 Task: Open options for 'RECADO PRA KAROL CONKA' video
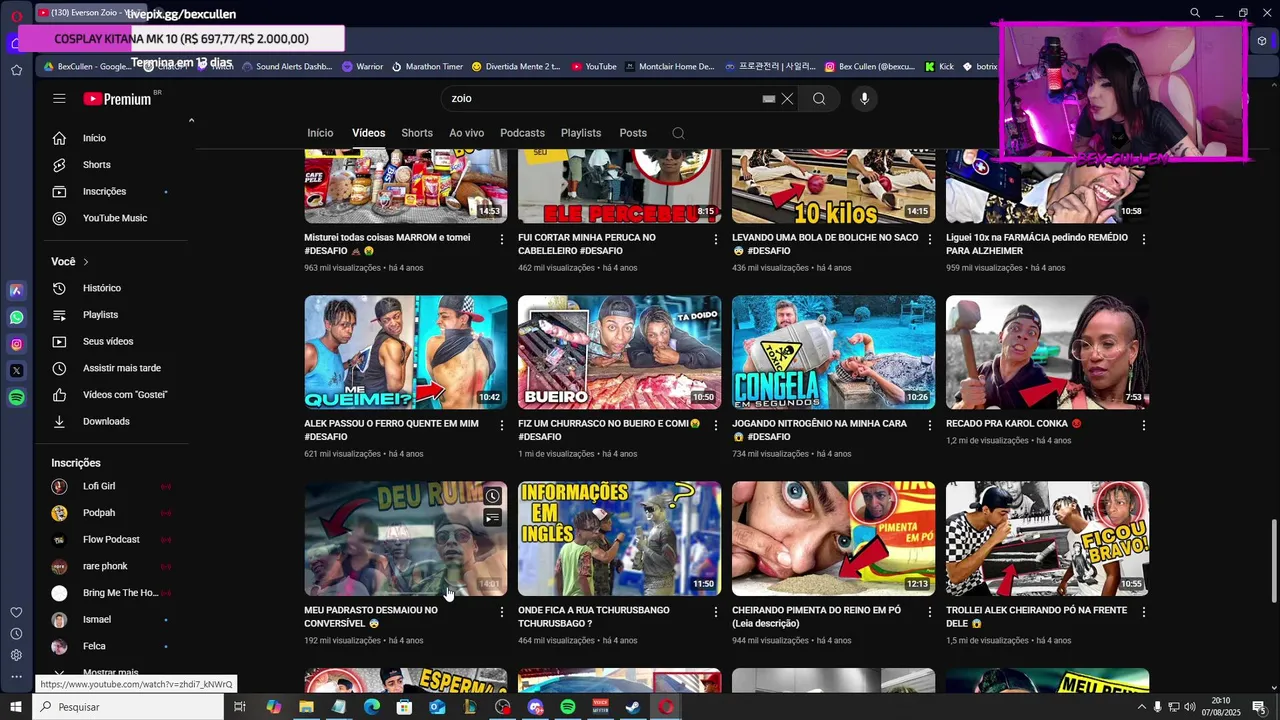click(x=1143, y=425)
